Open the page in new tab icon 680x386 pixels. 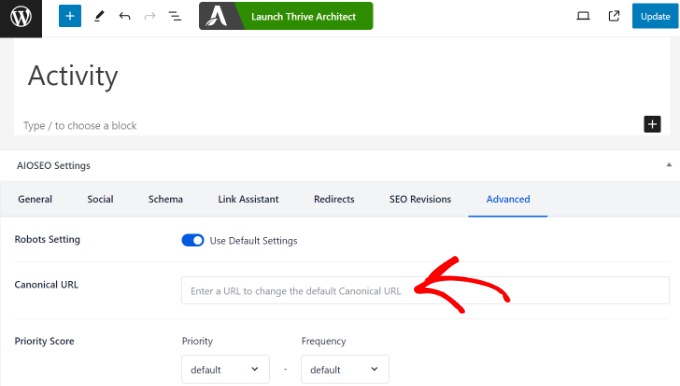(x=614, y=16)
